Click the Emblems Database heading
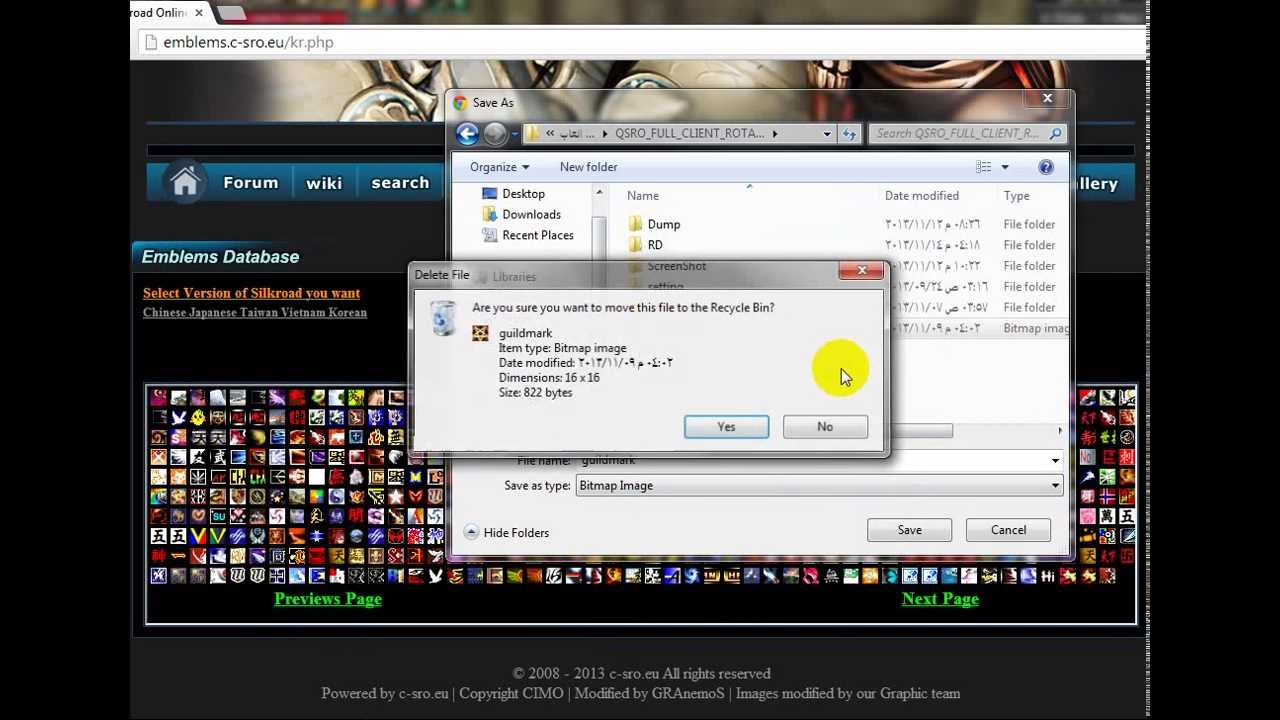The width and height of the screenshot is (1280, 720). (220, 257)
